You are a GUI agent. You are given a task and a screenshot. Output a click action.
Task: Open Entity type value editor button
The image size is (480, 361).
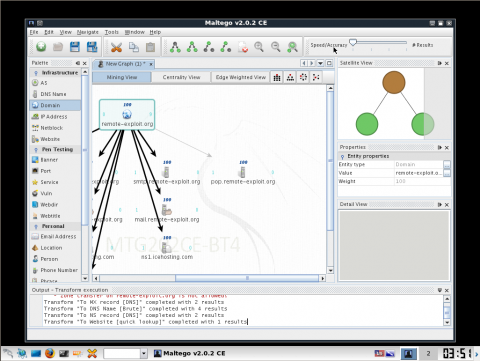point(447,164)
